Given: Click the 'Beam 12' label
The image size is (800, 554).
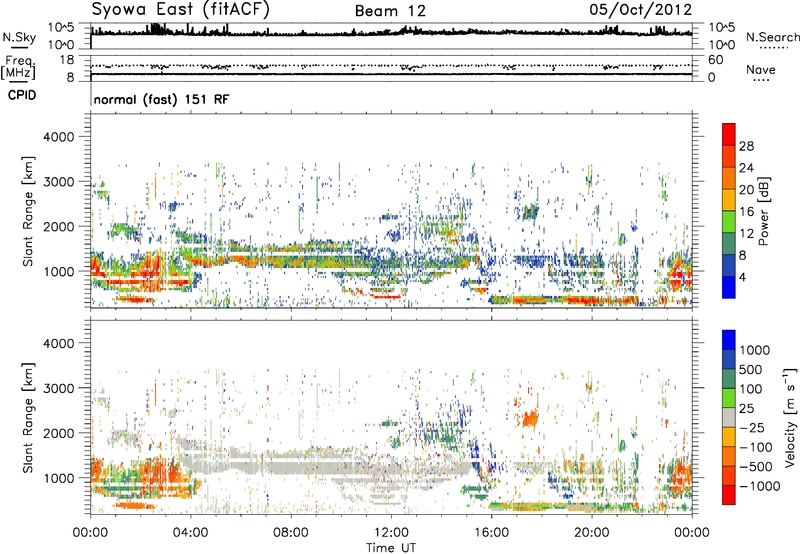Looking at the screenshot, I should click(390, 11).
